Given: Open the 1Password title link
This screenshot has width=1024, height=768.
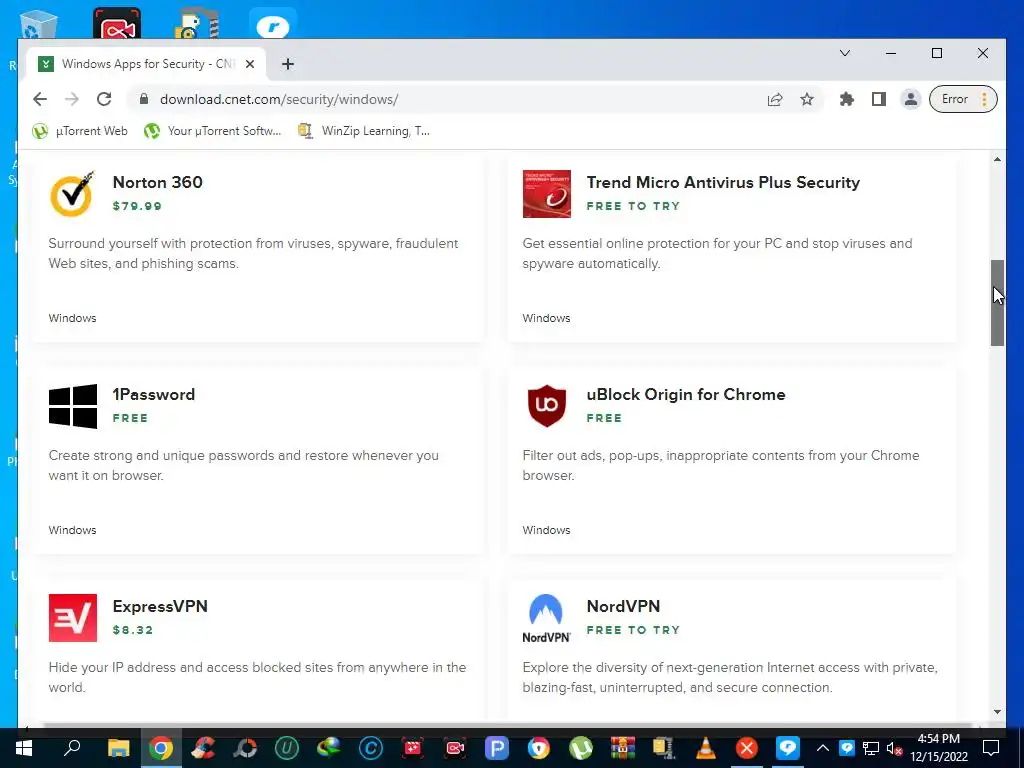Looking at the screenshot, I should click(x=153, y=394).
